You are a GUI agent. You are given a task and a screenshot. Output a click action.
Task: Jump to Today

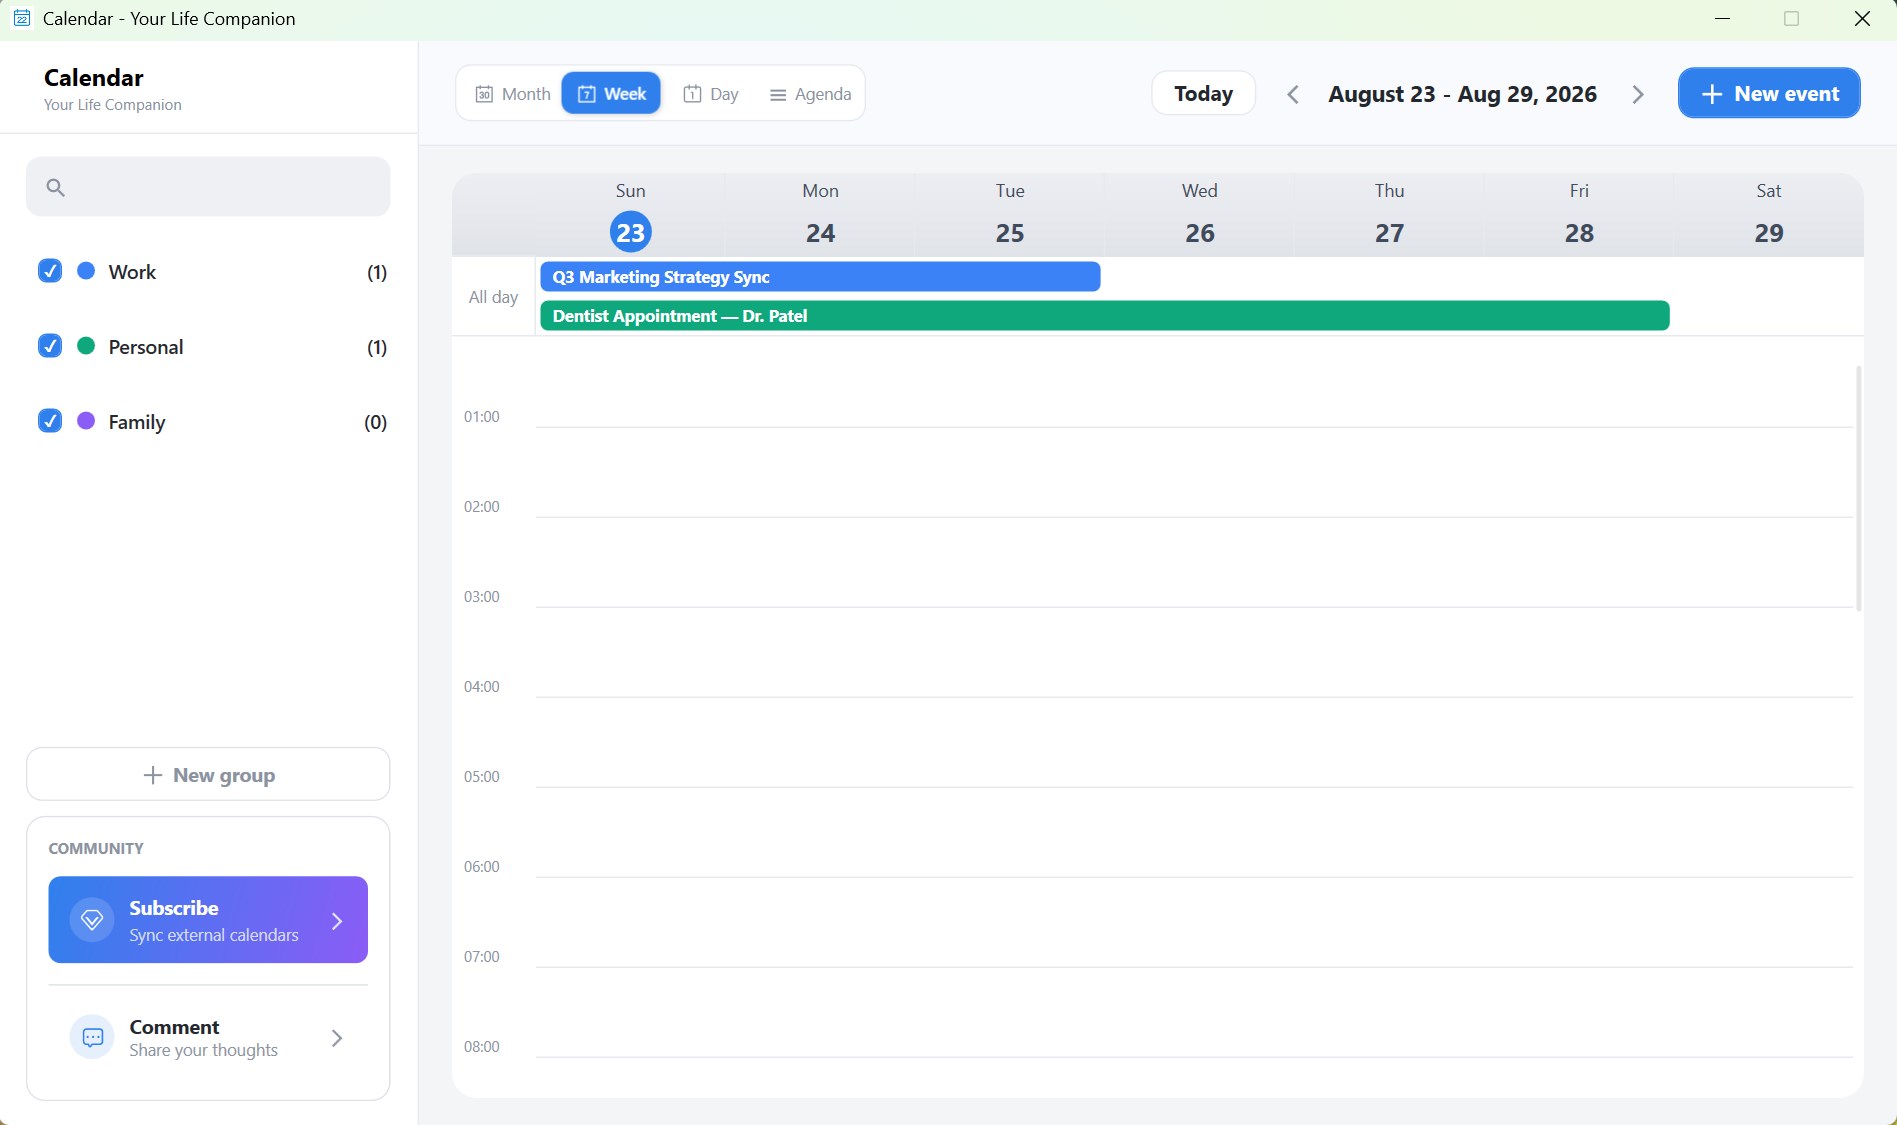[x=1203, y=94]
